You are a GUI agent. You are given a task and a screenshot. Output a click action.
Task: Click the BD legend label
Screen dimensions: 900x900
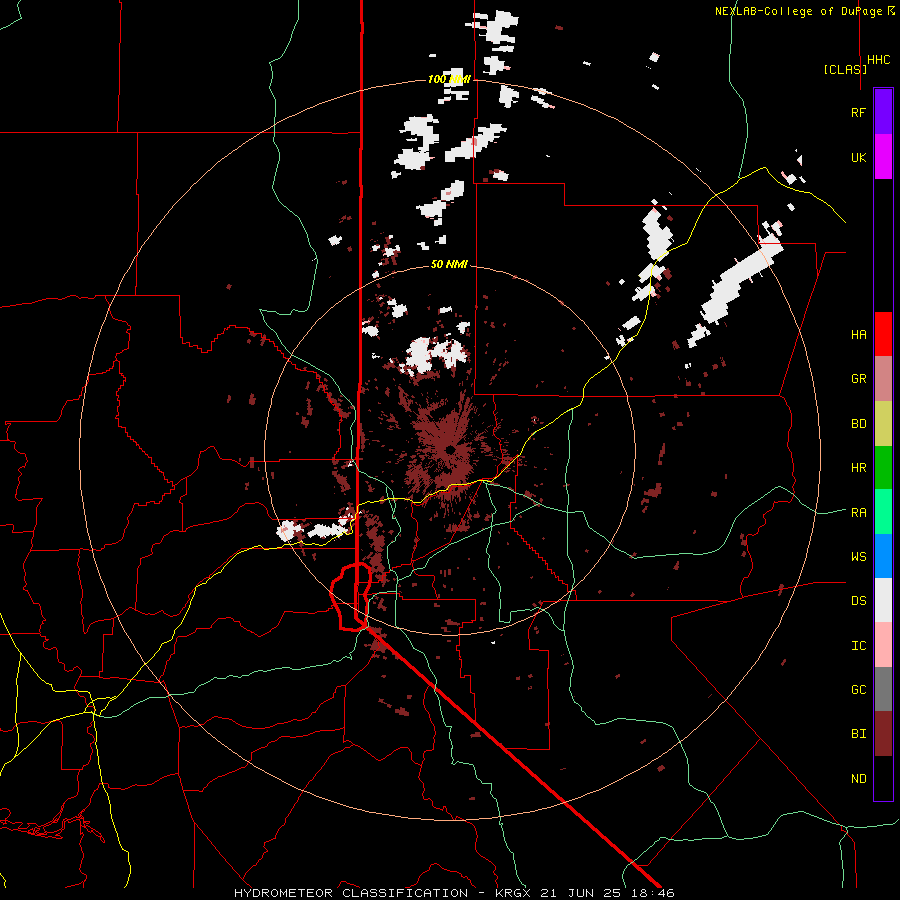pos(858,424)
